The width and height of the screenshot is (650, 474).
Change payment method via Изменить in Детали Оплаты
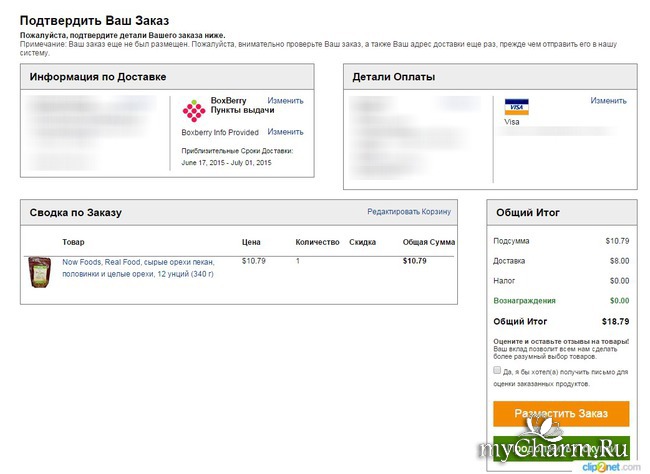[608, 101]
